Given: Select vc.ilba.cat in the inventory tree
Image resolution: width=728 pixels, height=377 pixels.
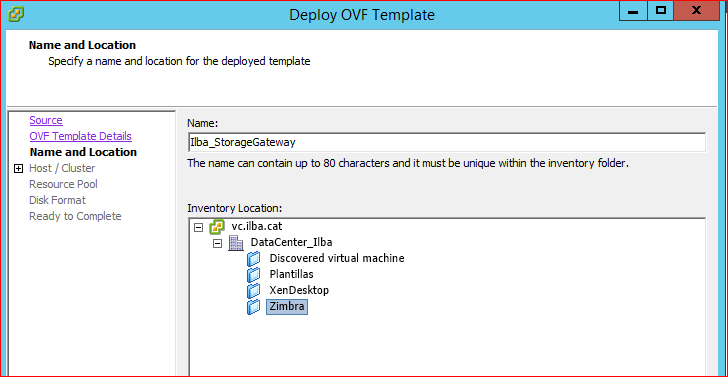Looking at the screenshot, I should click(257, 227).
